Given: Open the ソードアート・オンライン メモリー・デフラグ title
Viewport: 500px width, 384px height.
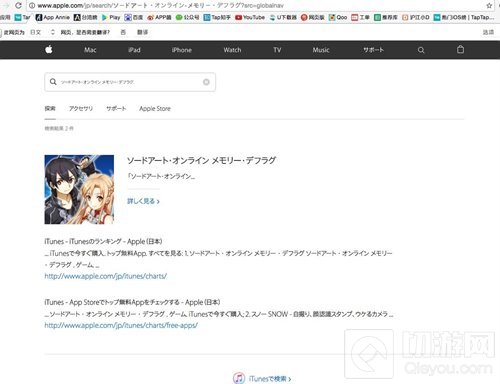Looking at the screenshot, I should 201,160.
